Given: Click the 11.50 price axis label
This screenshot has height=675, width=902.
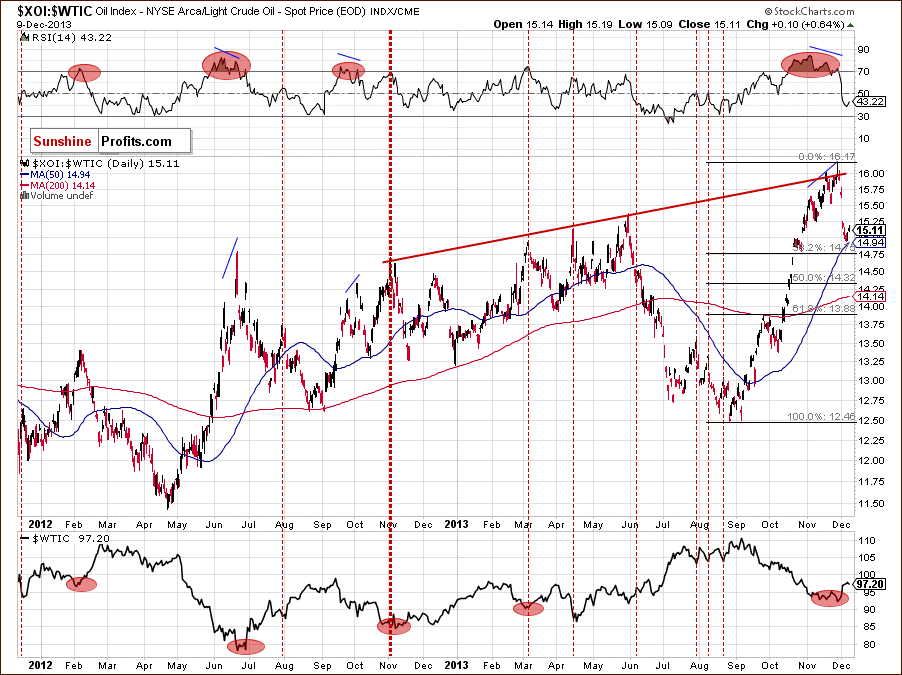Looking at the screenshot, I should click(x=872, y=504).
